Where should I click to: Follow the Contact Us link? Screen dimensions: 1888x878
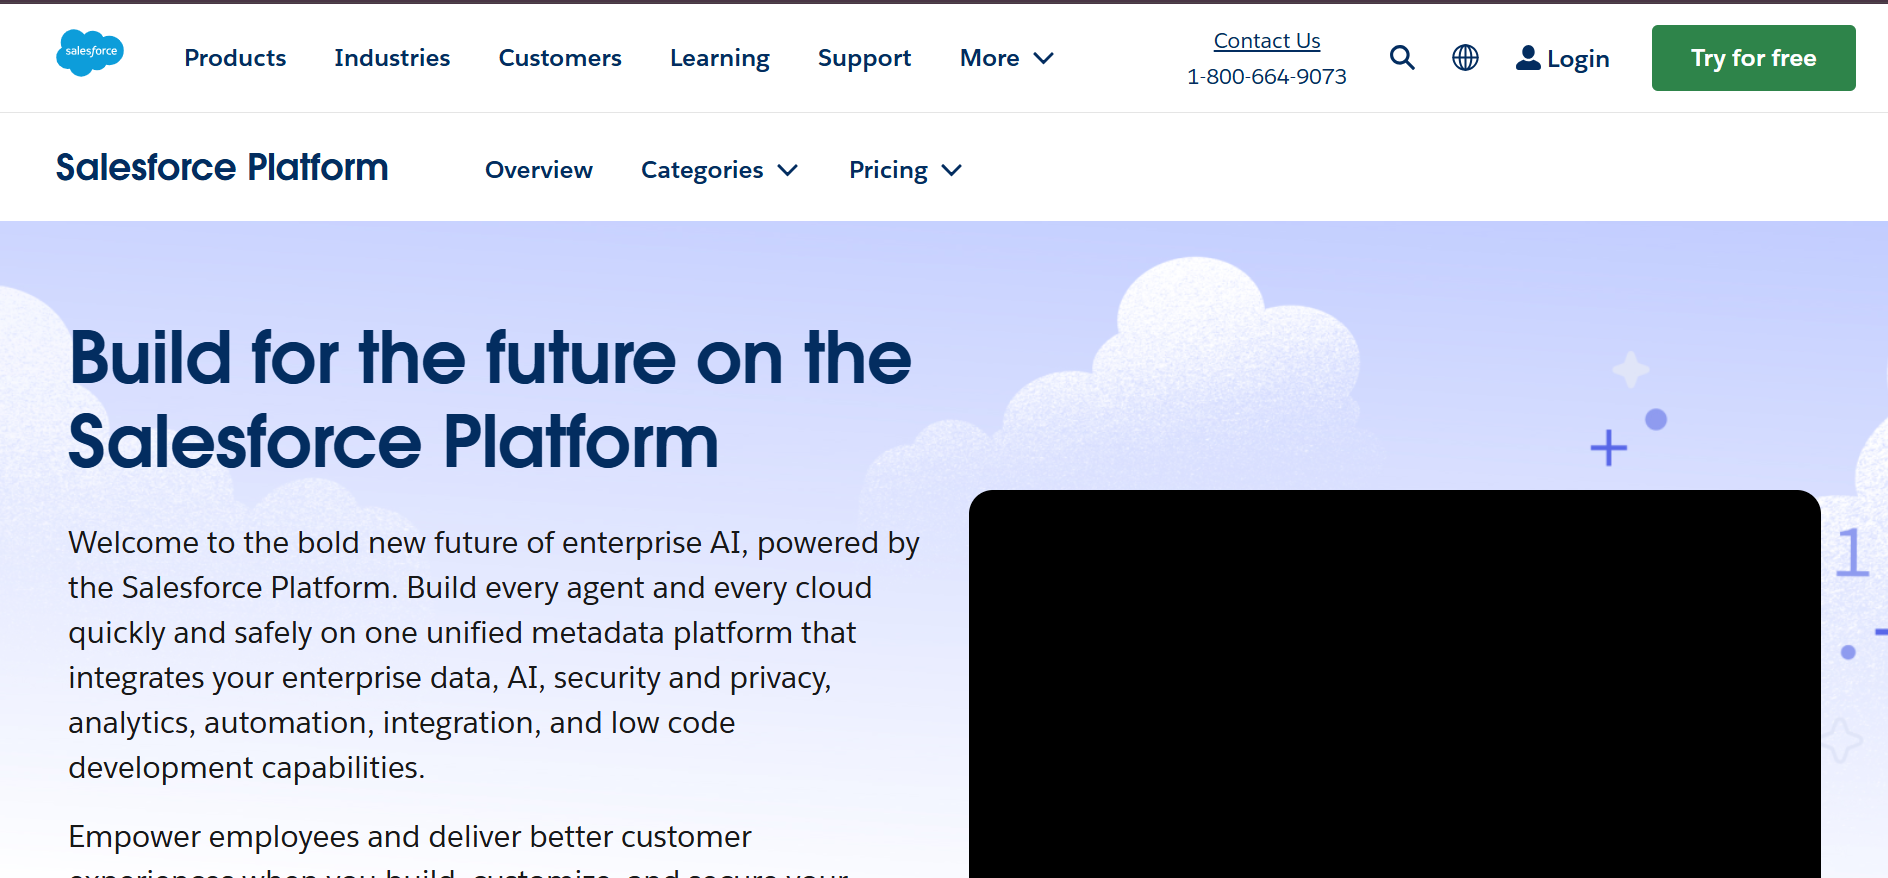(x=1267, y=41)
